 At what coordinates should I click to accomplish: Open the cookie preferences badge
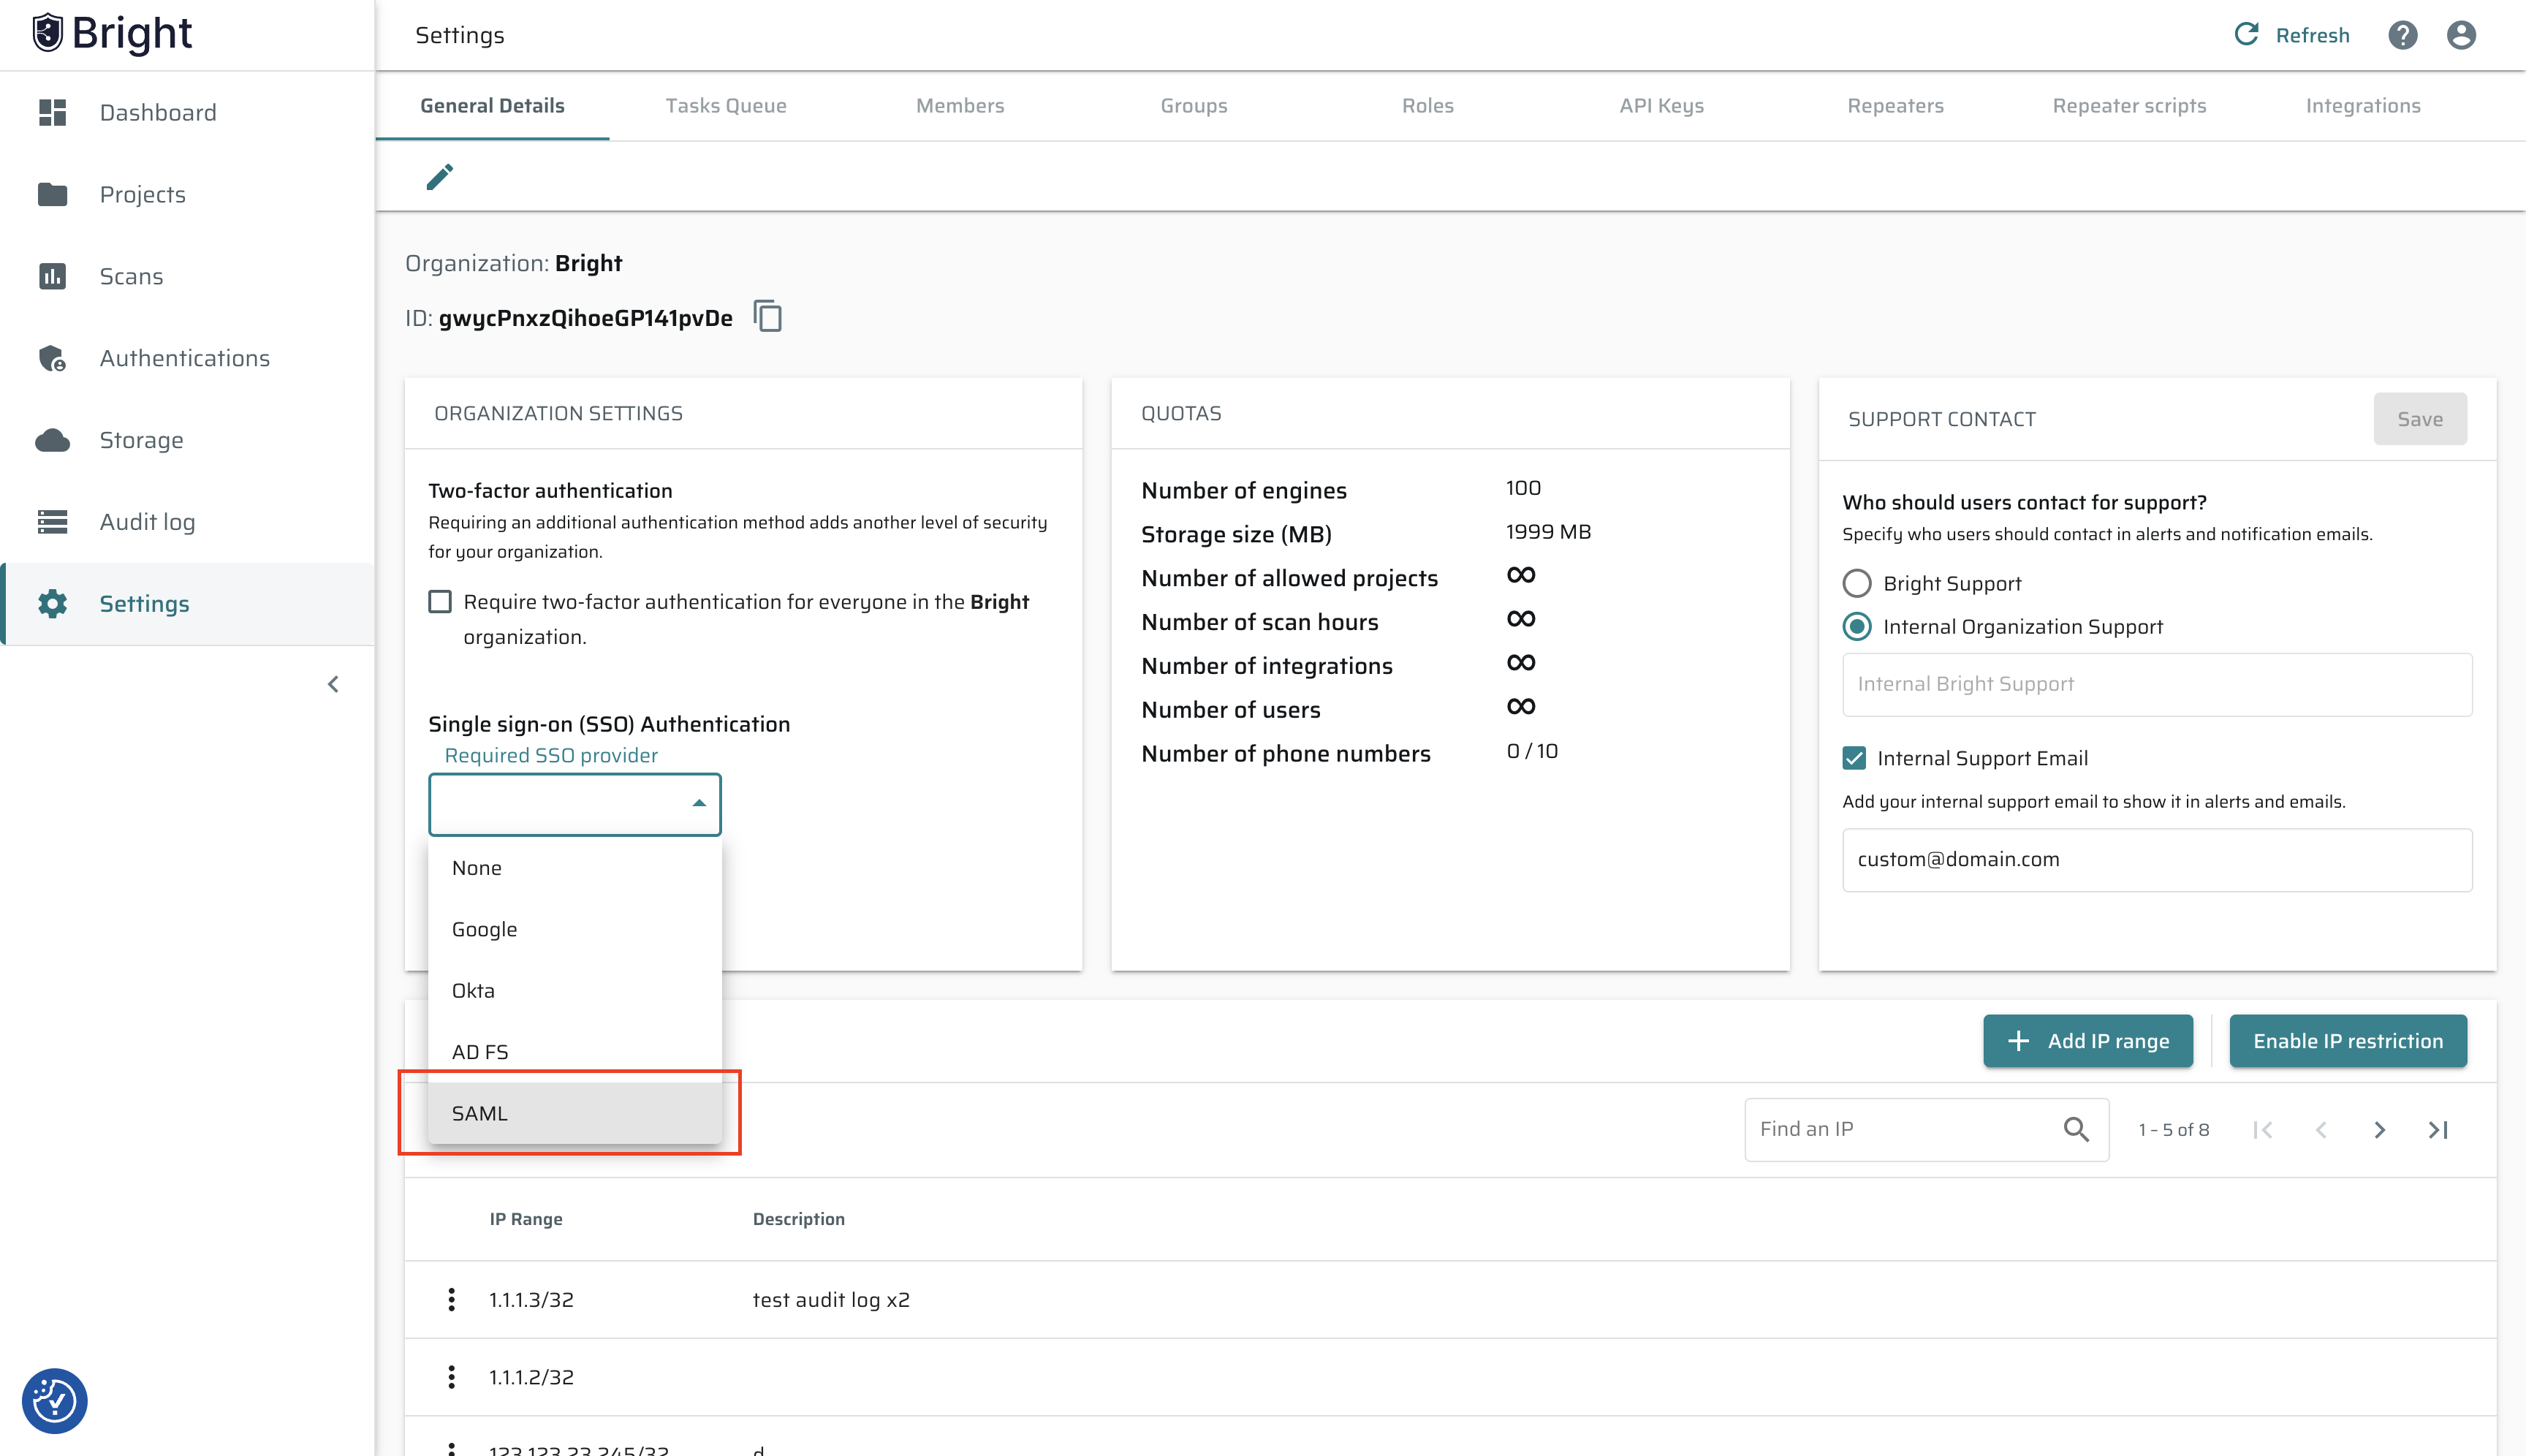tap(54, 1400)
